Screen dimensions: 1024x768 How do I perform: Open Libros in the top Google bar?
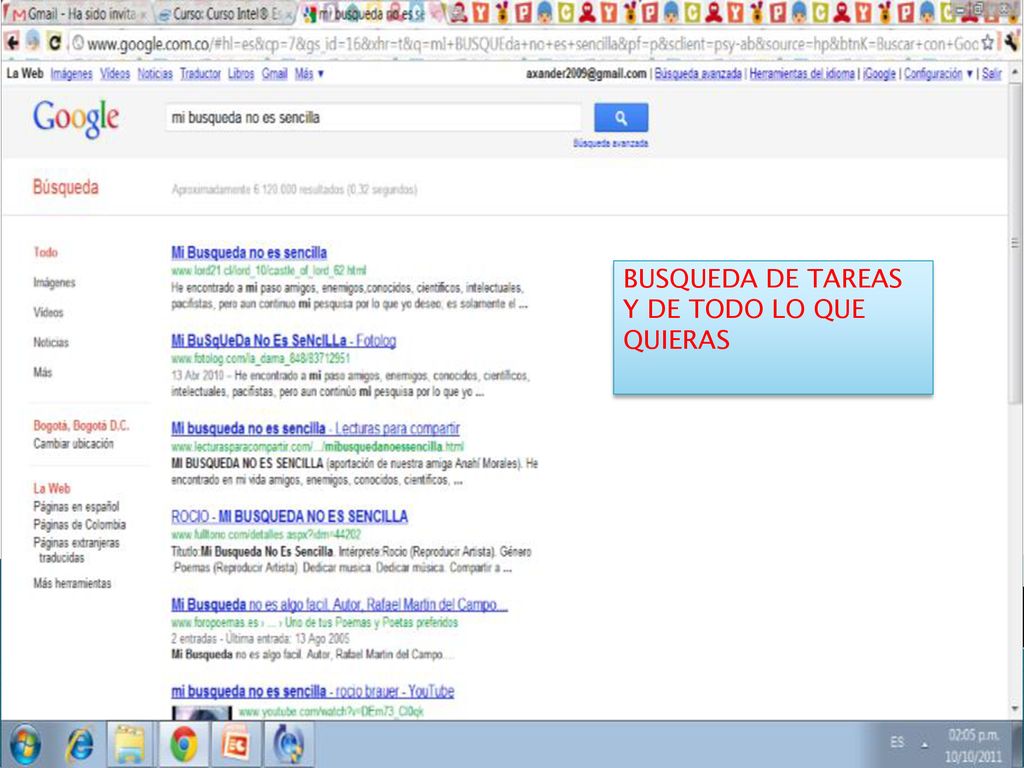coord(241,74)
